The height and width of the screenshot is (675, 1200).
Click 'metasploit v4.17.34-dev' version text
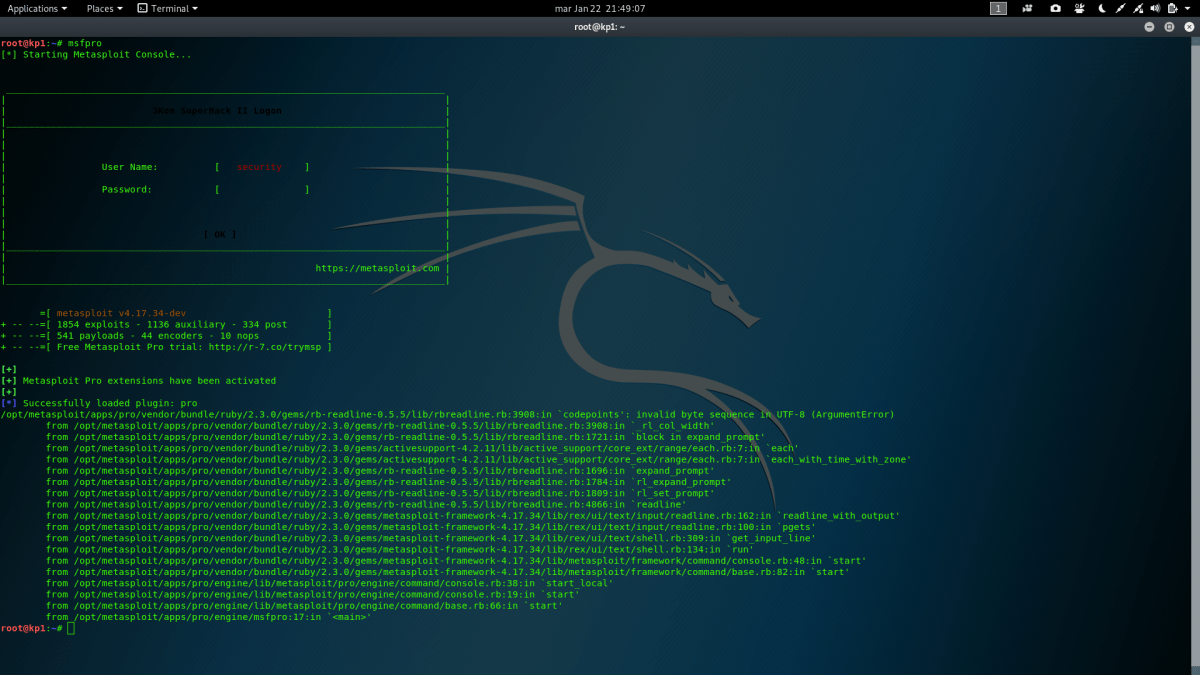click(121, 313)
